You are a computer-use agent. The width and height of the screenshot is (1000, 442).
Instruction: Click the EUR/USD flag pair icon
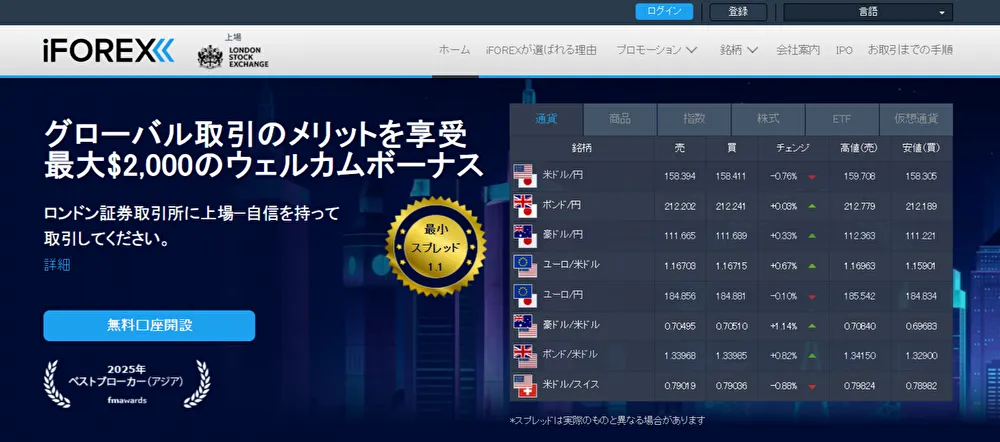[x=526, y=266]
